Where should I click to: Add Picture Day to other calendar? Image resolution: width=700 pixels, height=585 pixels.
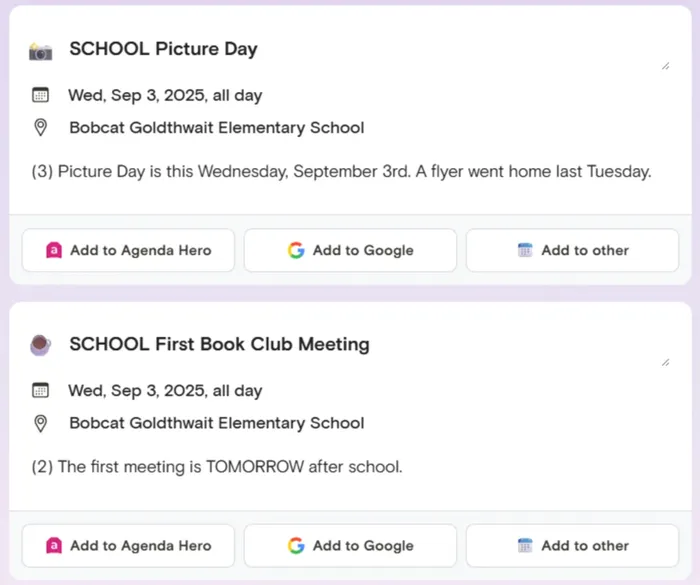572,251
